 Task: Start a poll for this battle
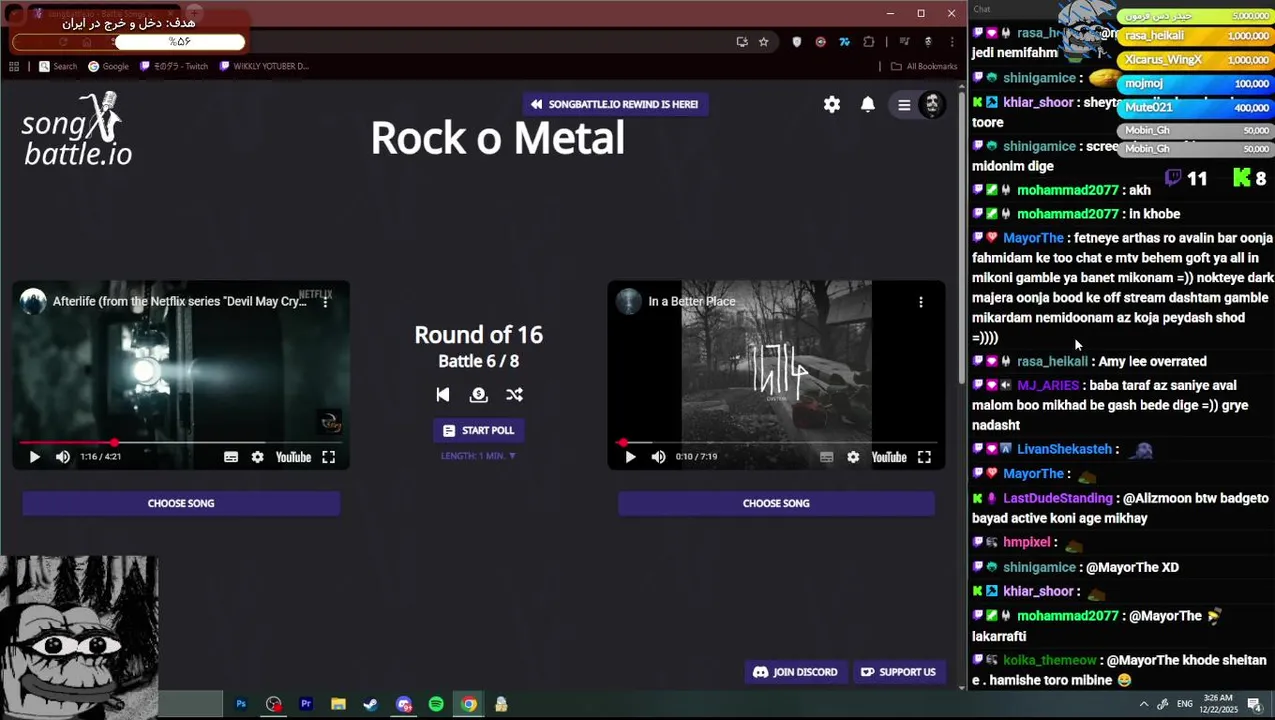coord(479,430)
